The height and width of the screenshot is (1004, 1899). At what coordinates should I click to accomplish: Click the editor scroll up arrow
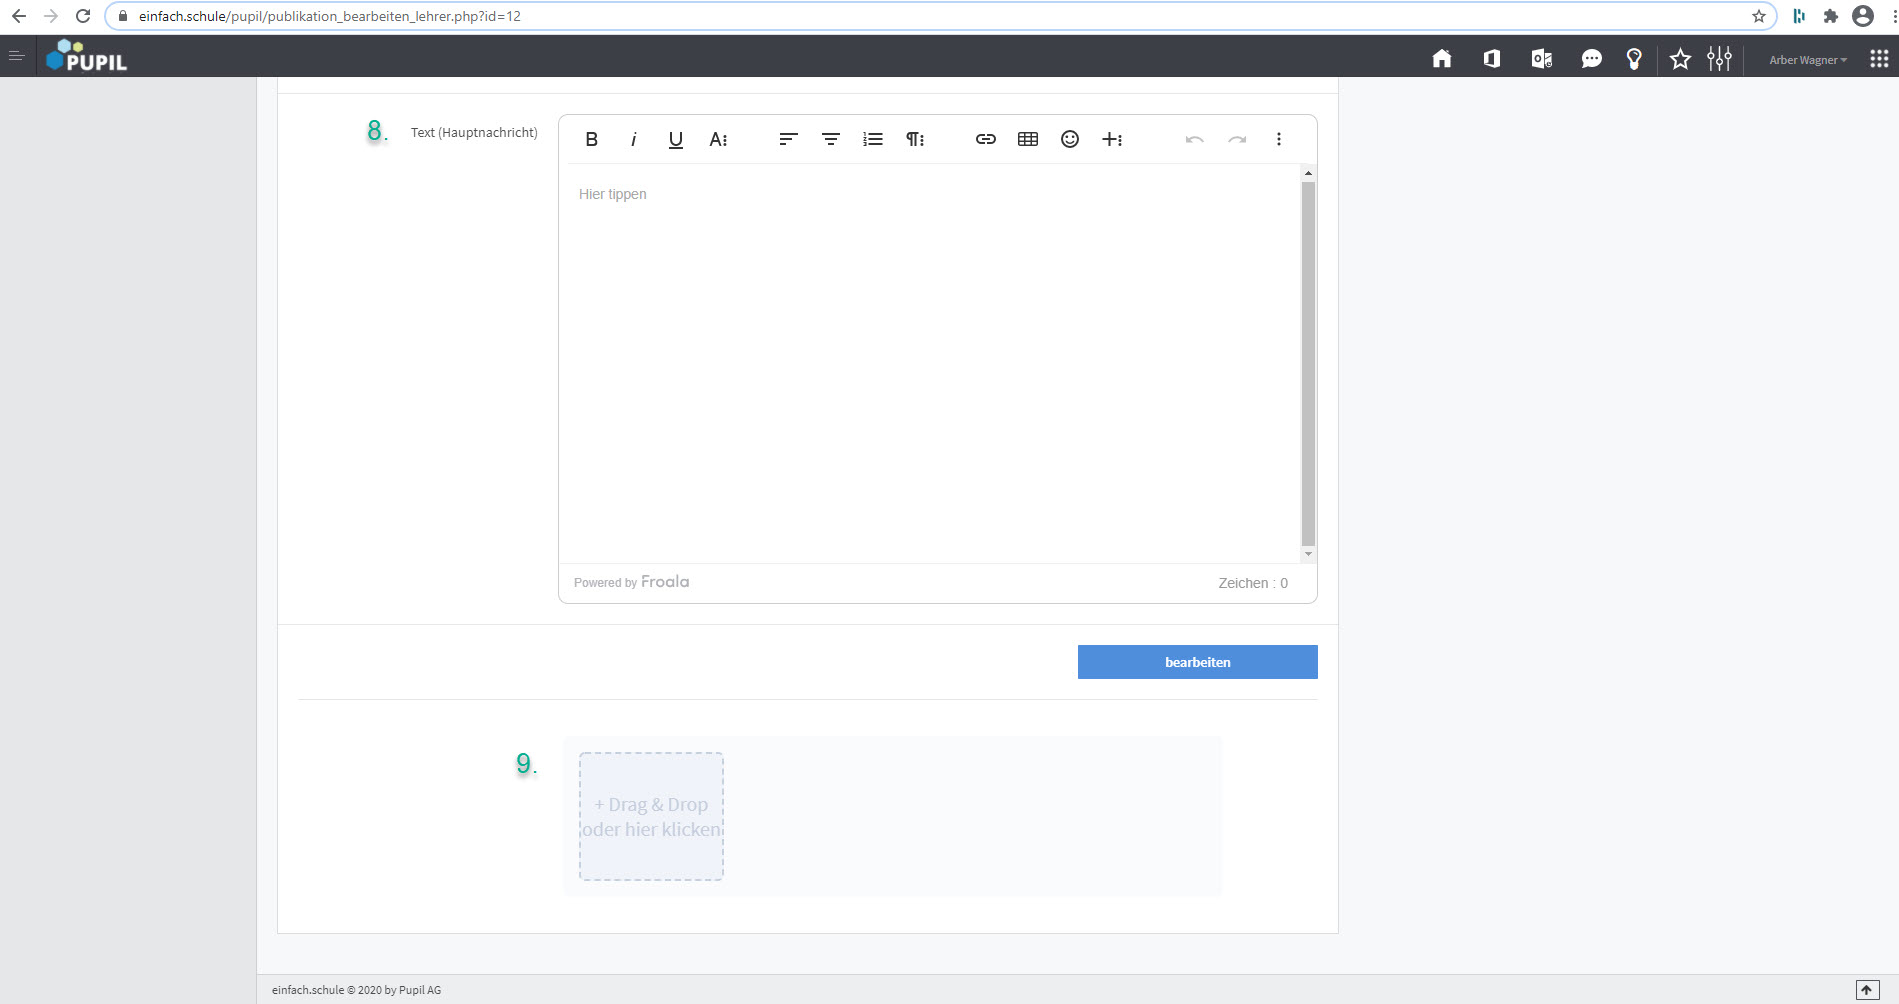[1308, 173]
